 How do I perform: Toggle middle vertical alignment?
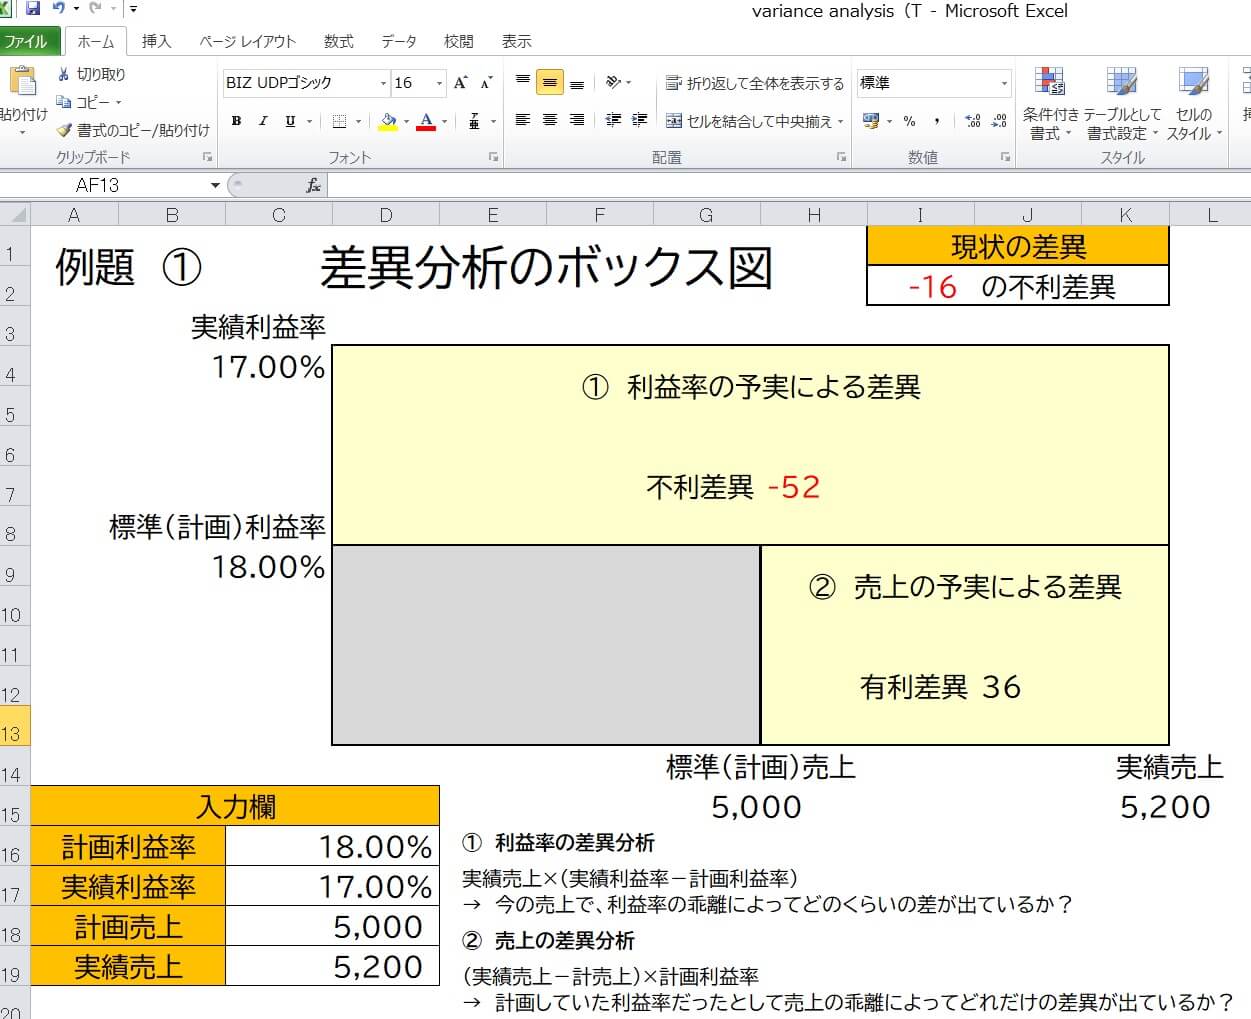(x=549, y=83)
